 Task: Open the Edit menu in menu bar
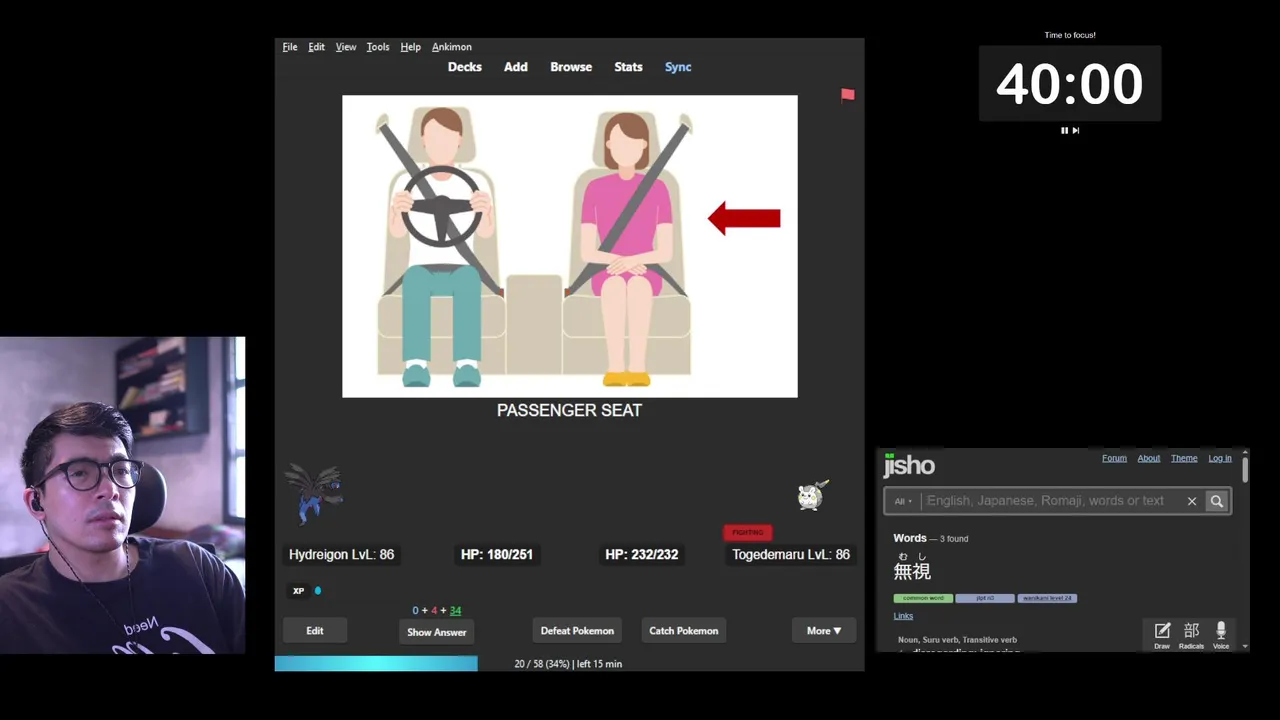(x=316, y=47)
